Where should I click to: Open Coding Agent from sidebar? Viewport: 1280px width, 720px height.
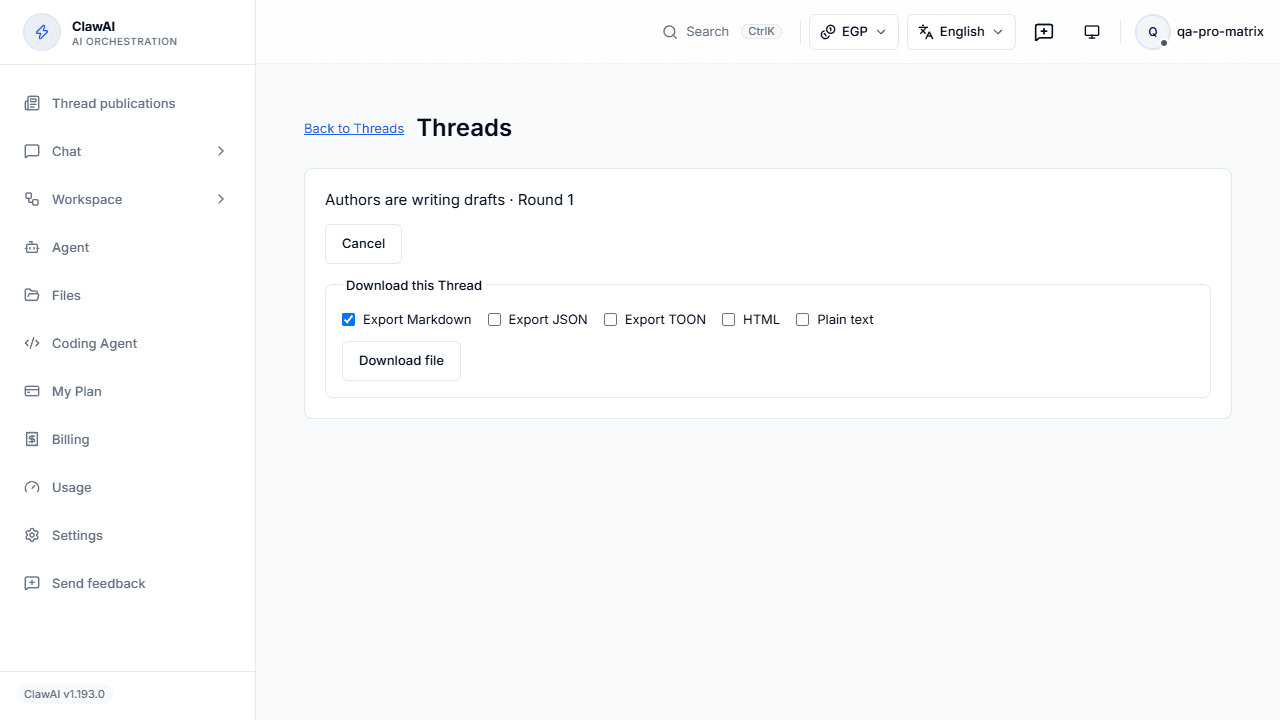tap(128, 343)
